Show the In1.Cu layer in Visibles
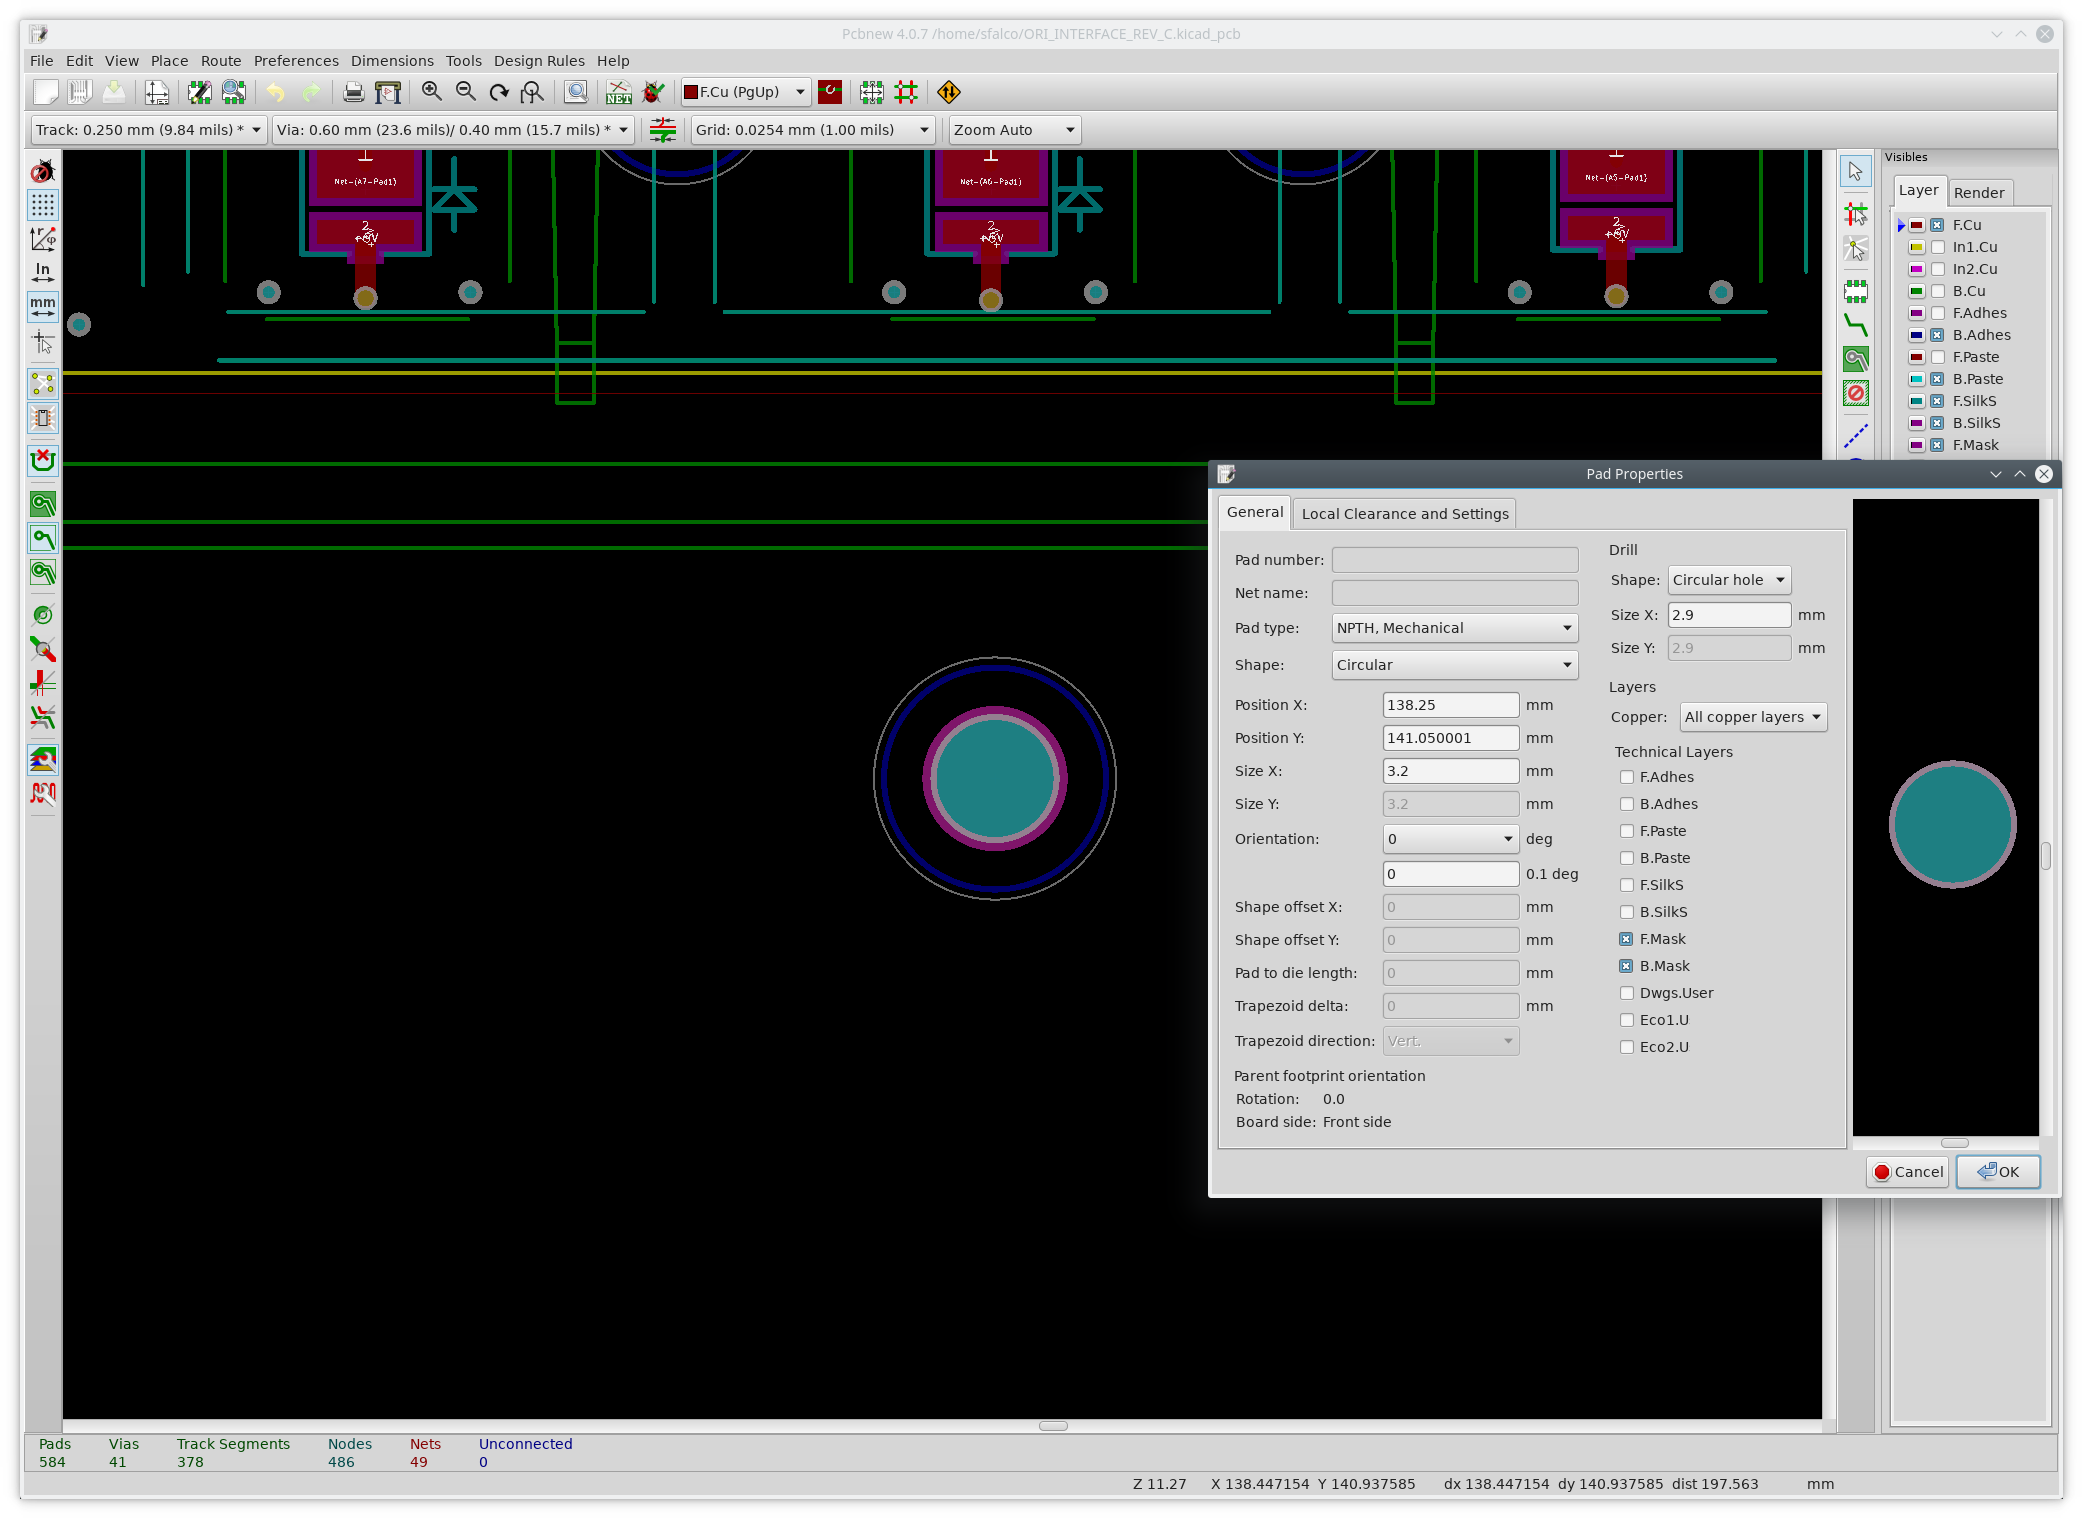 coord(1937,247)
